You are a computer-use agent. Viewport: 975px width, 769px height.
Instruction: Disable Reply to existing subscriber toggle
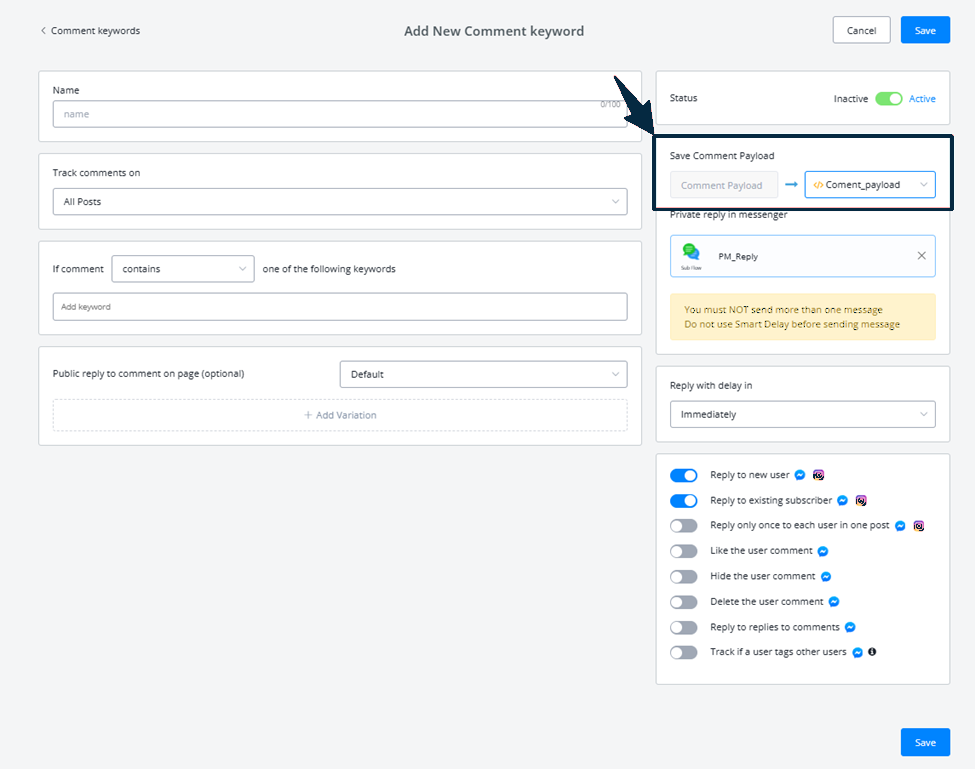(x=683, y=500)
